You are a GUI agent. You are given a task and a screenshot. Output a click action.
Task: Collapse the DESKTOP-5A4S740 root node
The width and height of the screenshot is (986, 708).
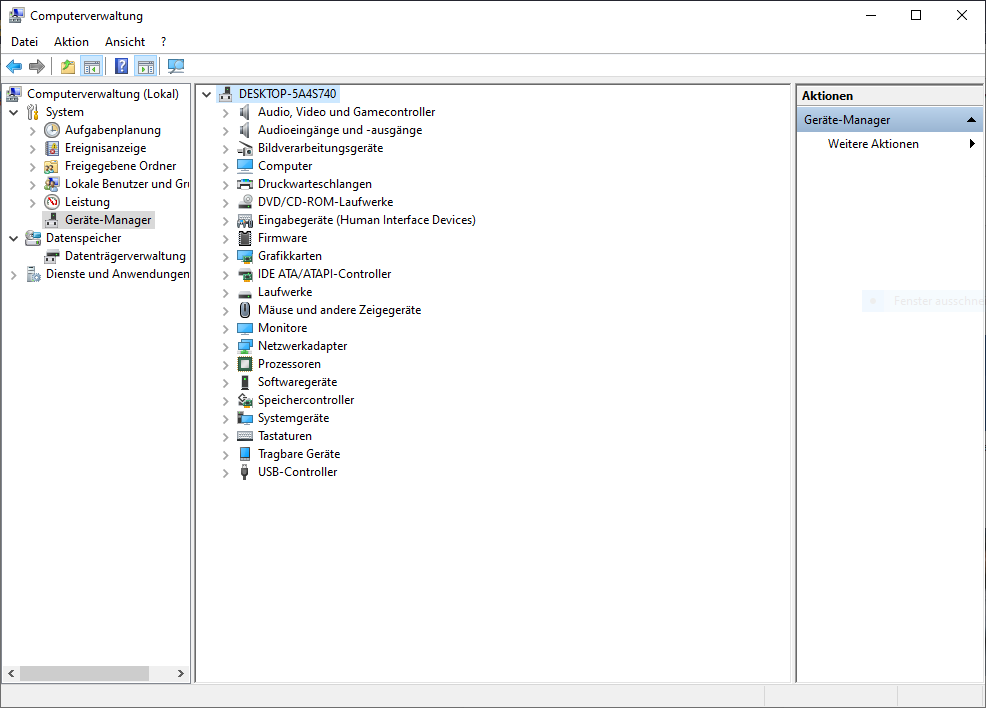206,94
